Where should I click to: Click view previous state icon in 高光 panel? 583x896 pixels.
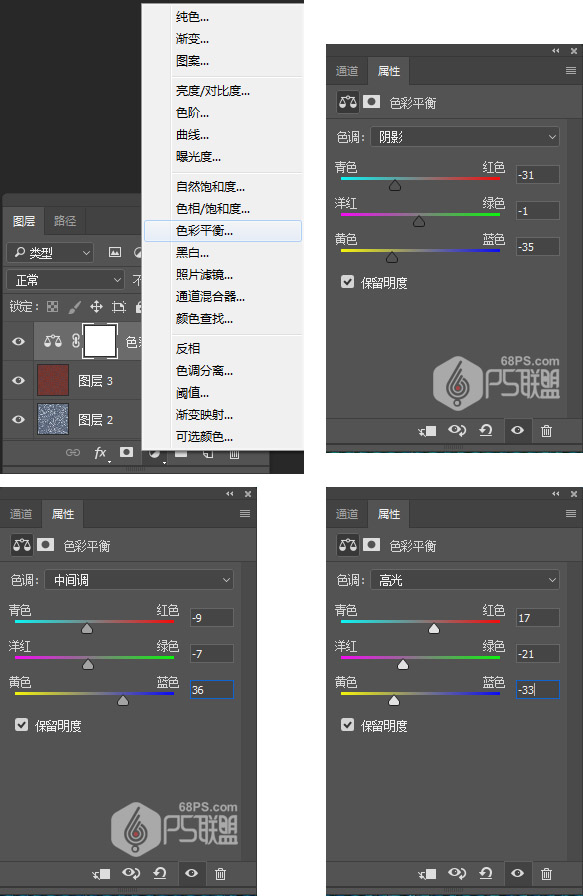457,873
